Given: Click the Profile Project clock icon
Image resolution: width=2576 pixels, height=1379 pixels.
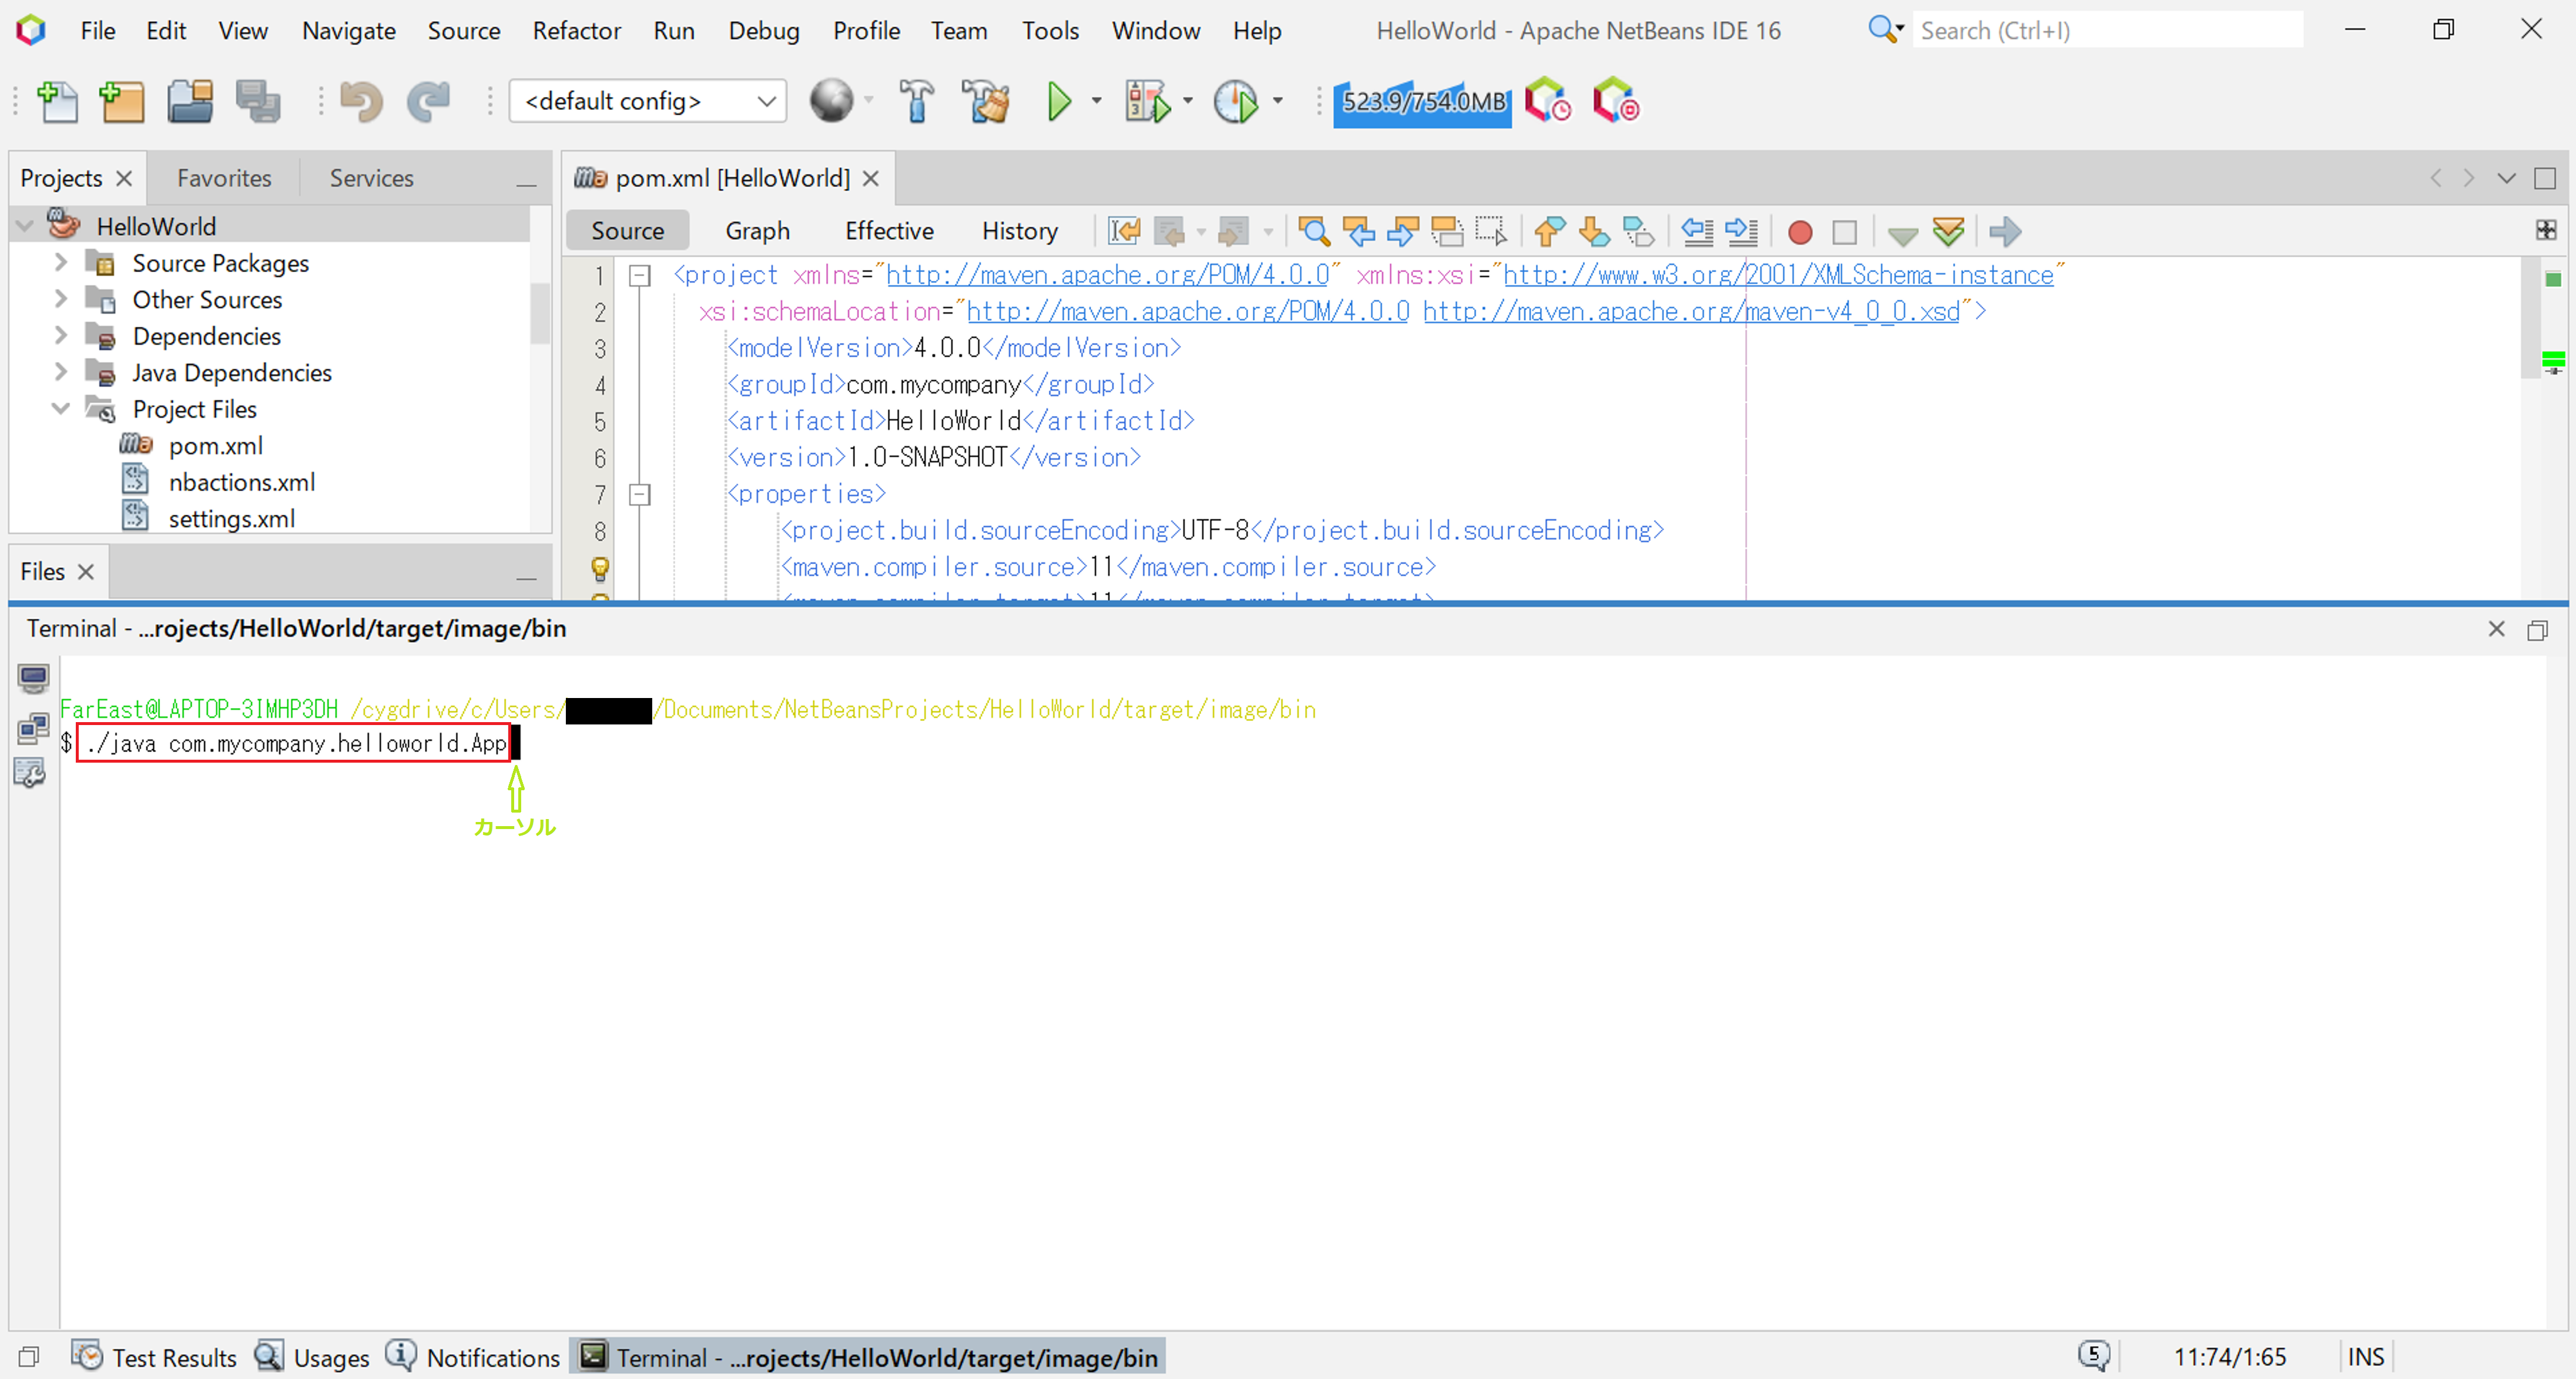Looking at the screenshot, I should click(x=1236, y=101).
